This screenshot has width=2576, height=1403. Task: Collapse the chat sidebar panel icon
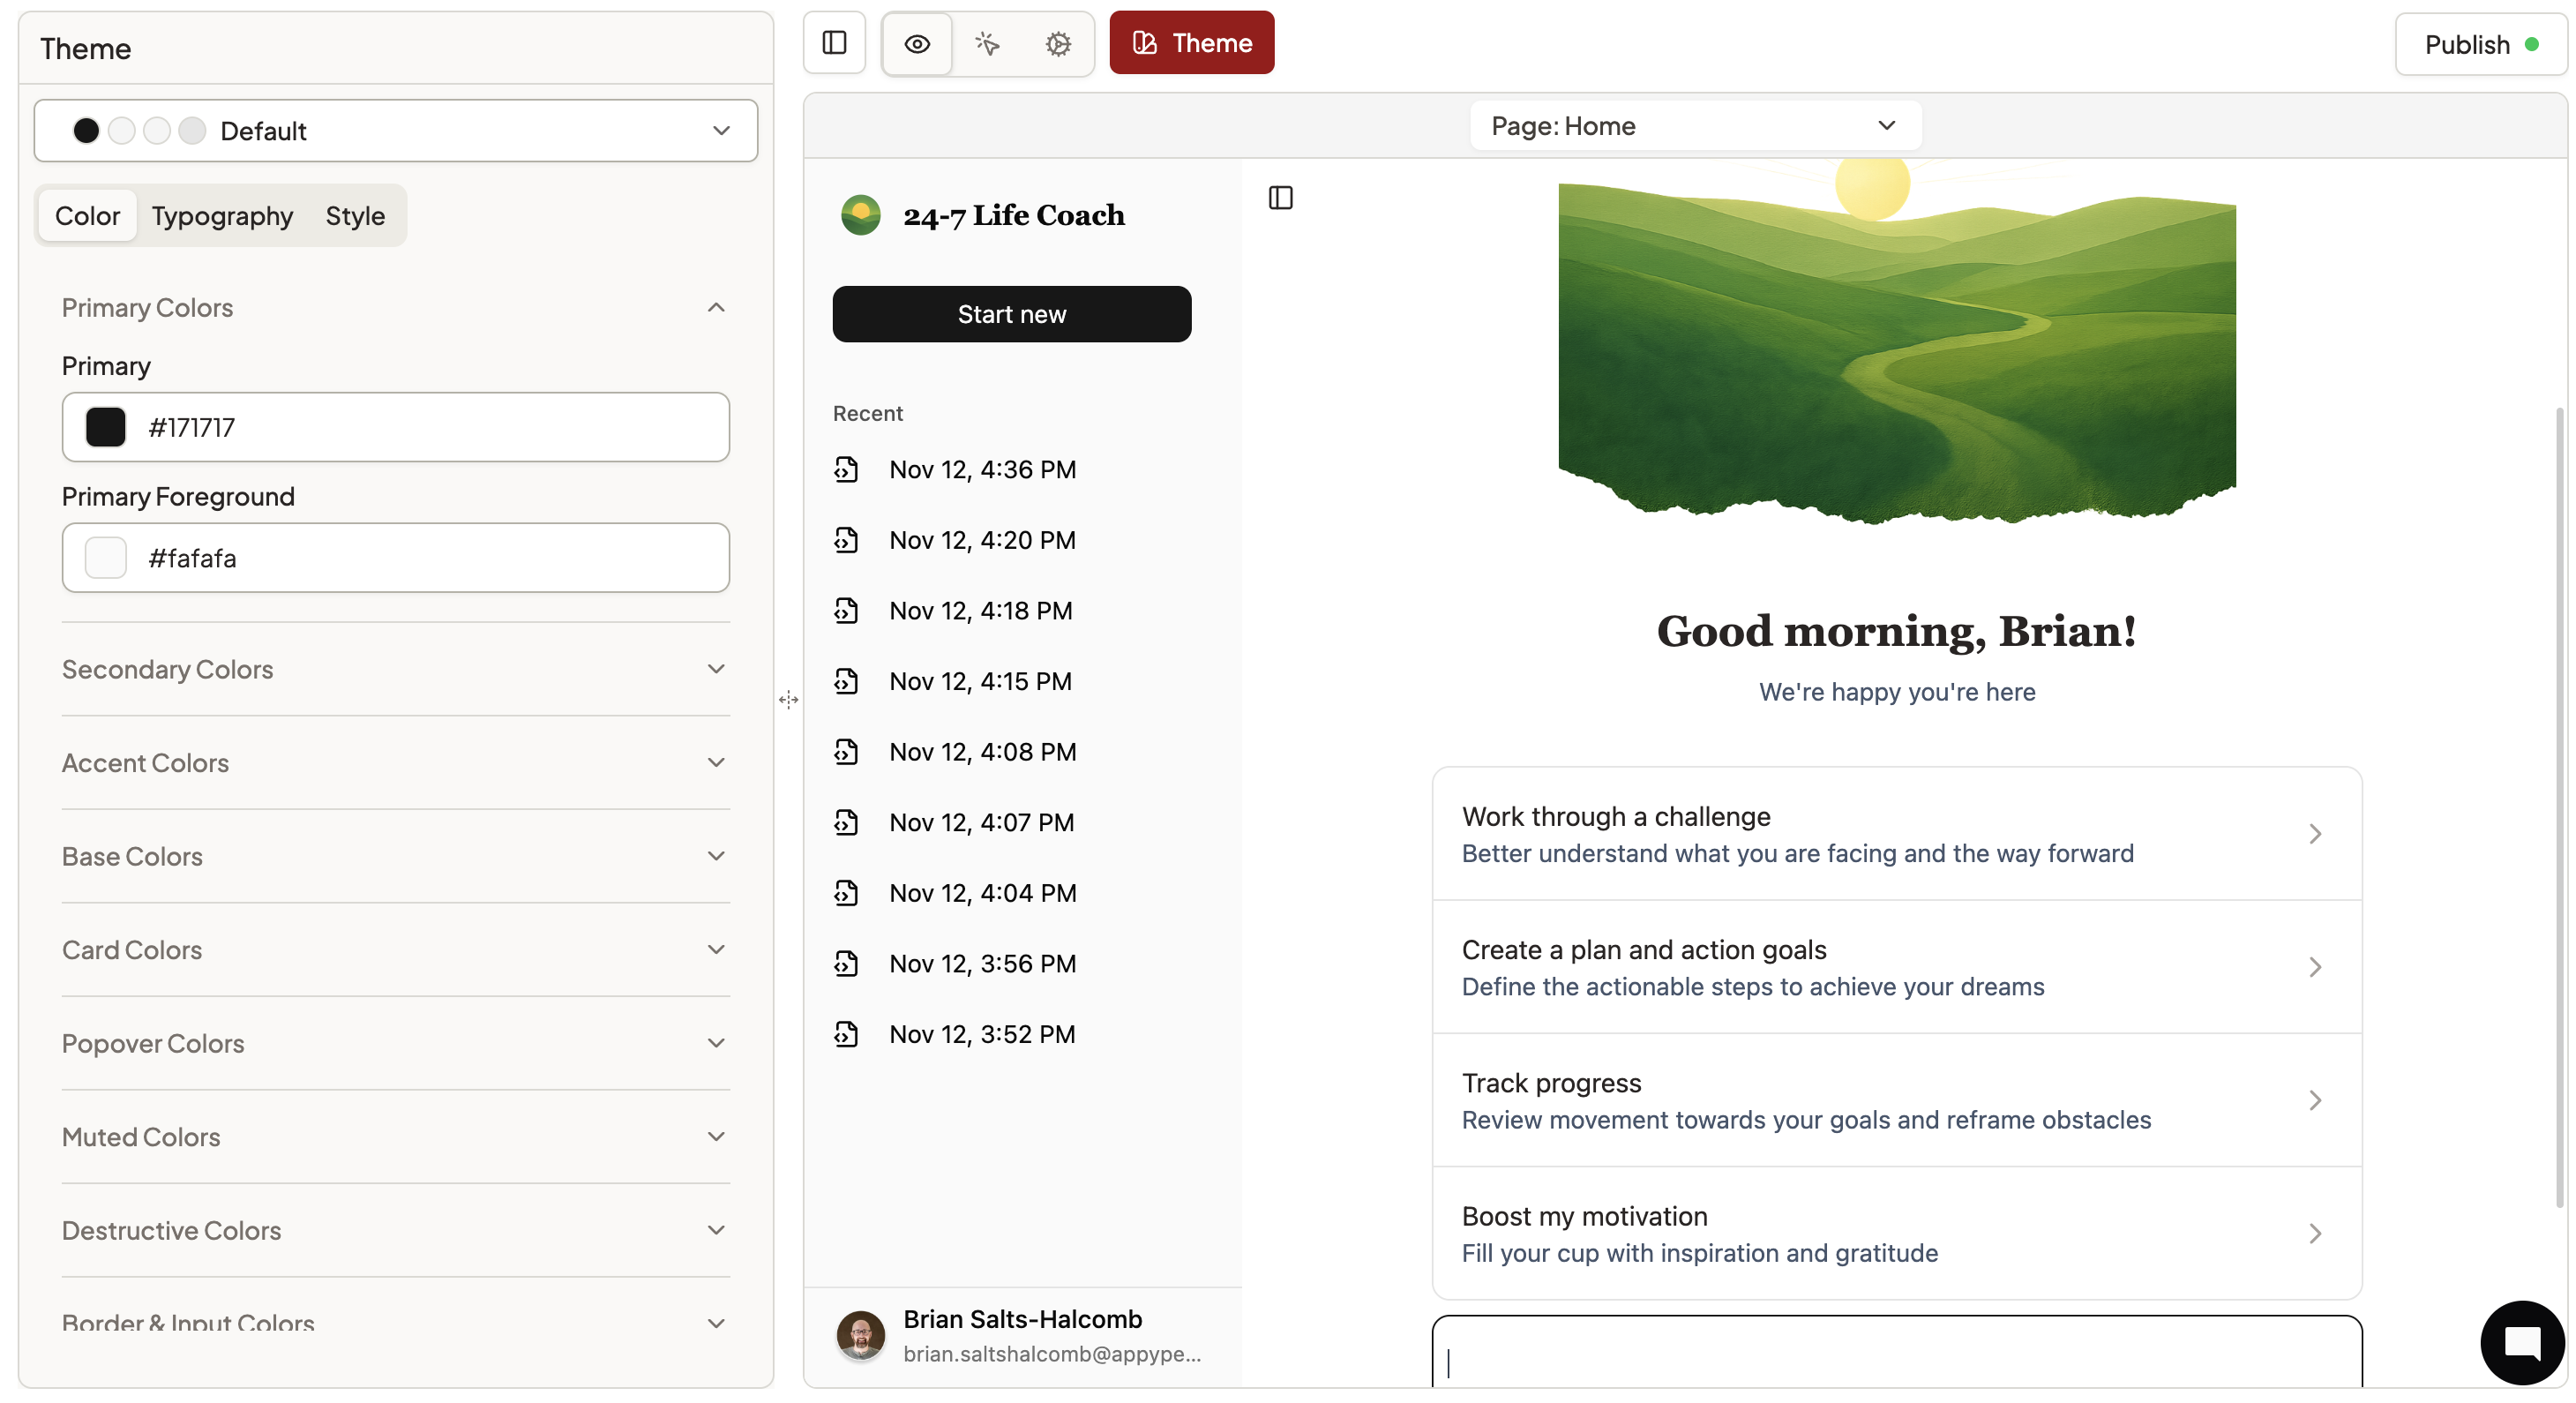tap(1280, 198)
